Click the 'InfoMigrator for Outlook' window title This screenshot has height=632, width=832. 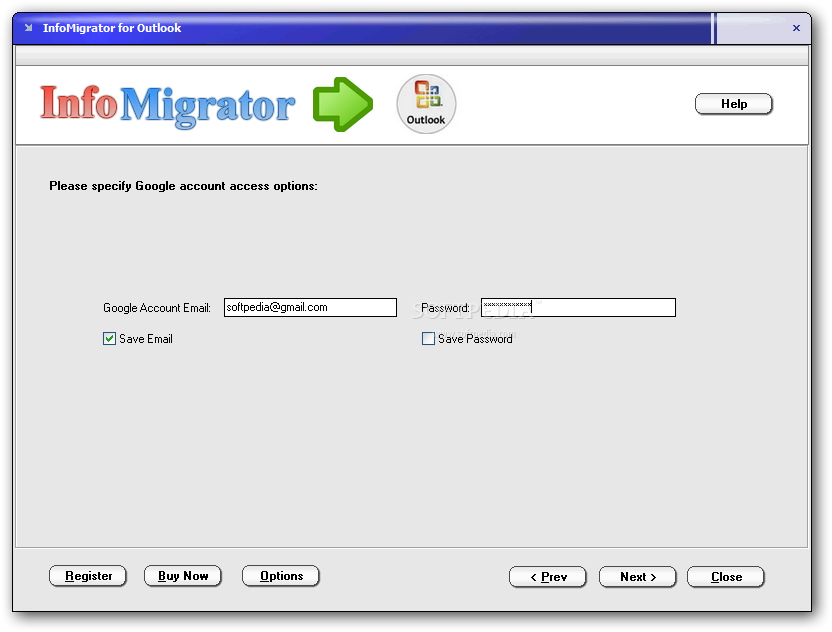tap(112, 28)
